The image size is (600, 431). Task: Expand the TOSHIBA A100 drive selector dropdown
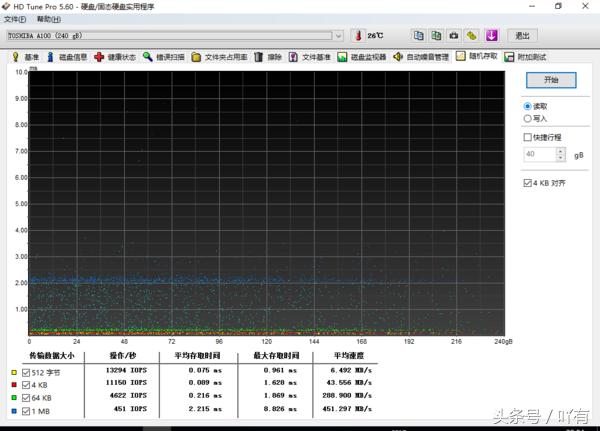pos(339,36)
